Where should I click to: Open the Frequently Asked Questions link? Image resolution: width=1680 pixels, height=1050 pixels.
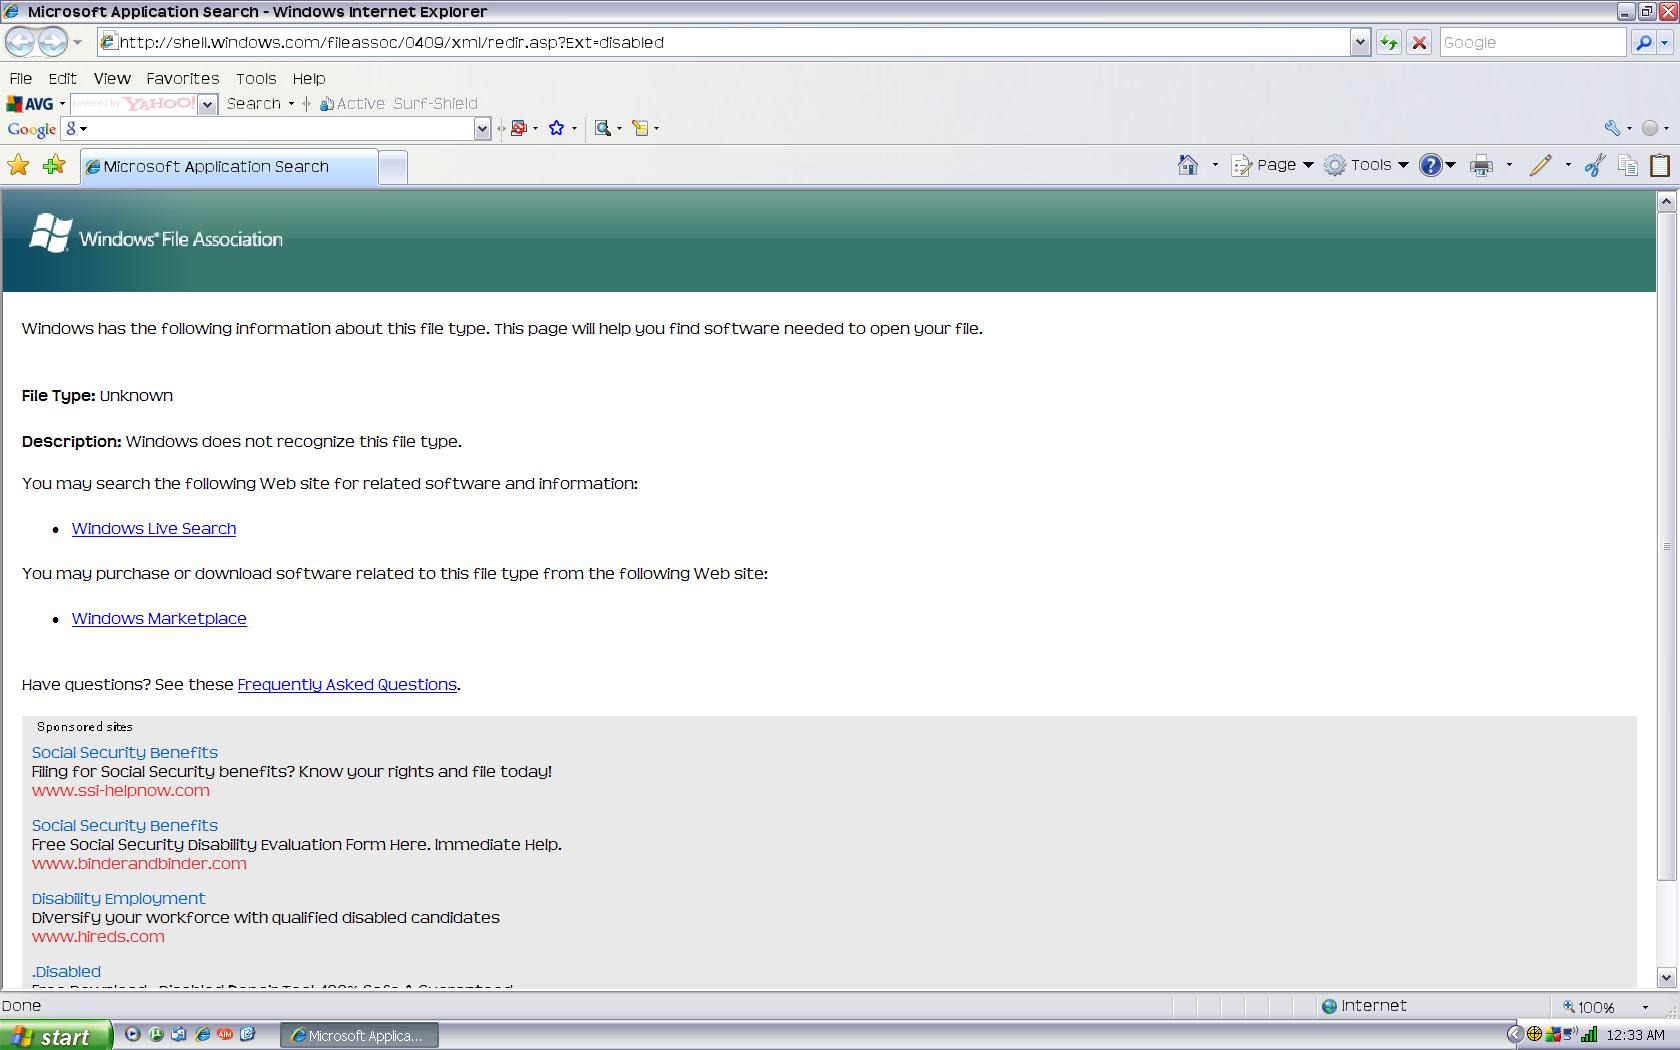point(347,685)
